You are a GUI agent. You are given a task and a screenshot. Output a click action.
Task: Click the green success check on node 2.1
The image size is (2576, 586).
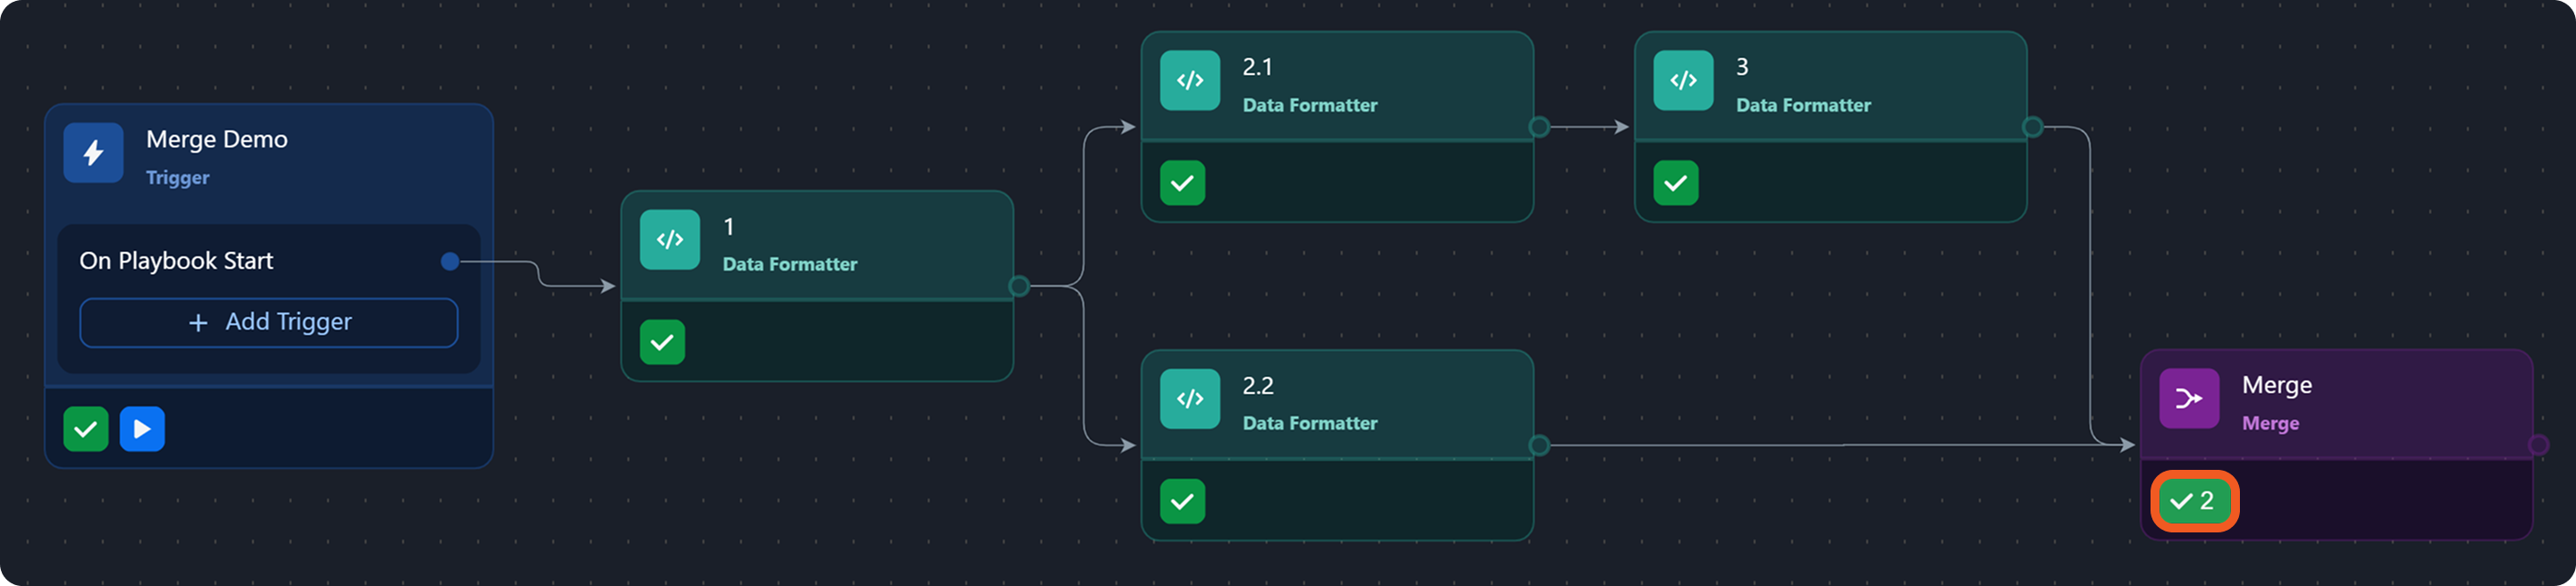tap(1182, 183)
